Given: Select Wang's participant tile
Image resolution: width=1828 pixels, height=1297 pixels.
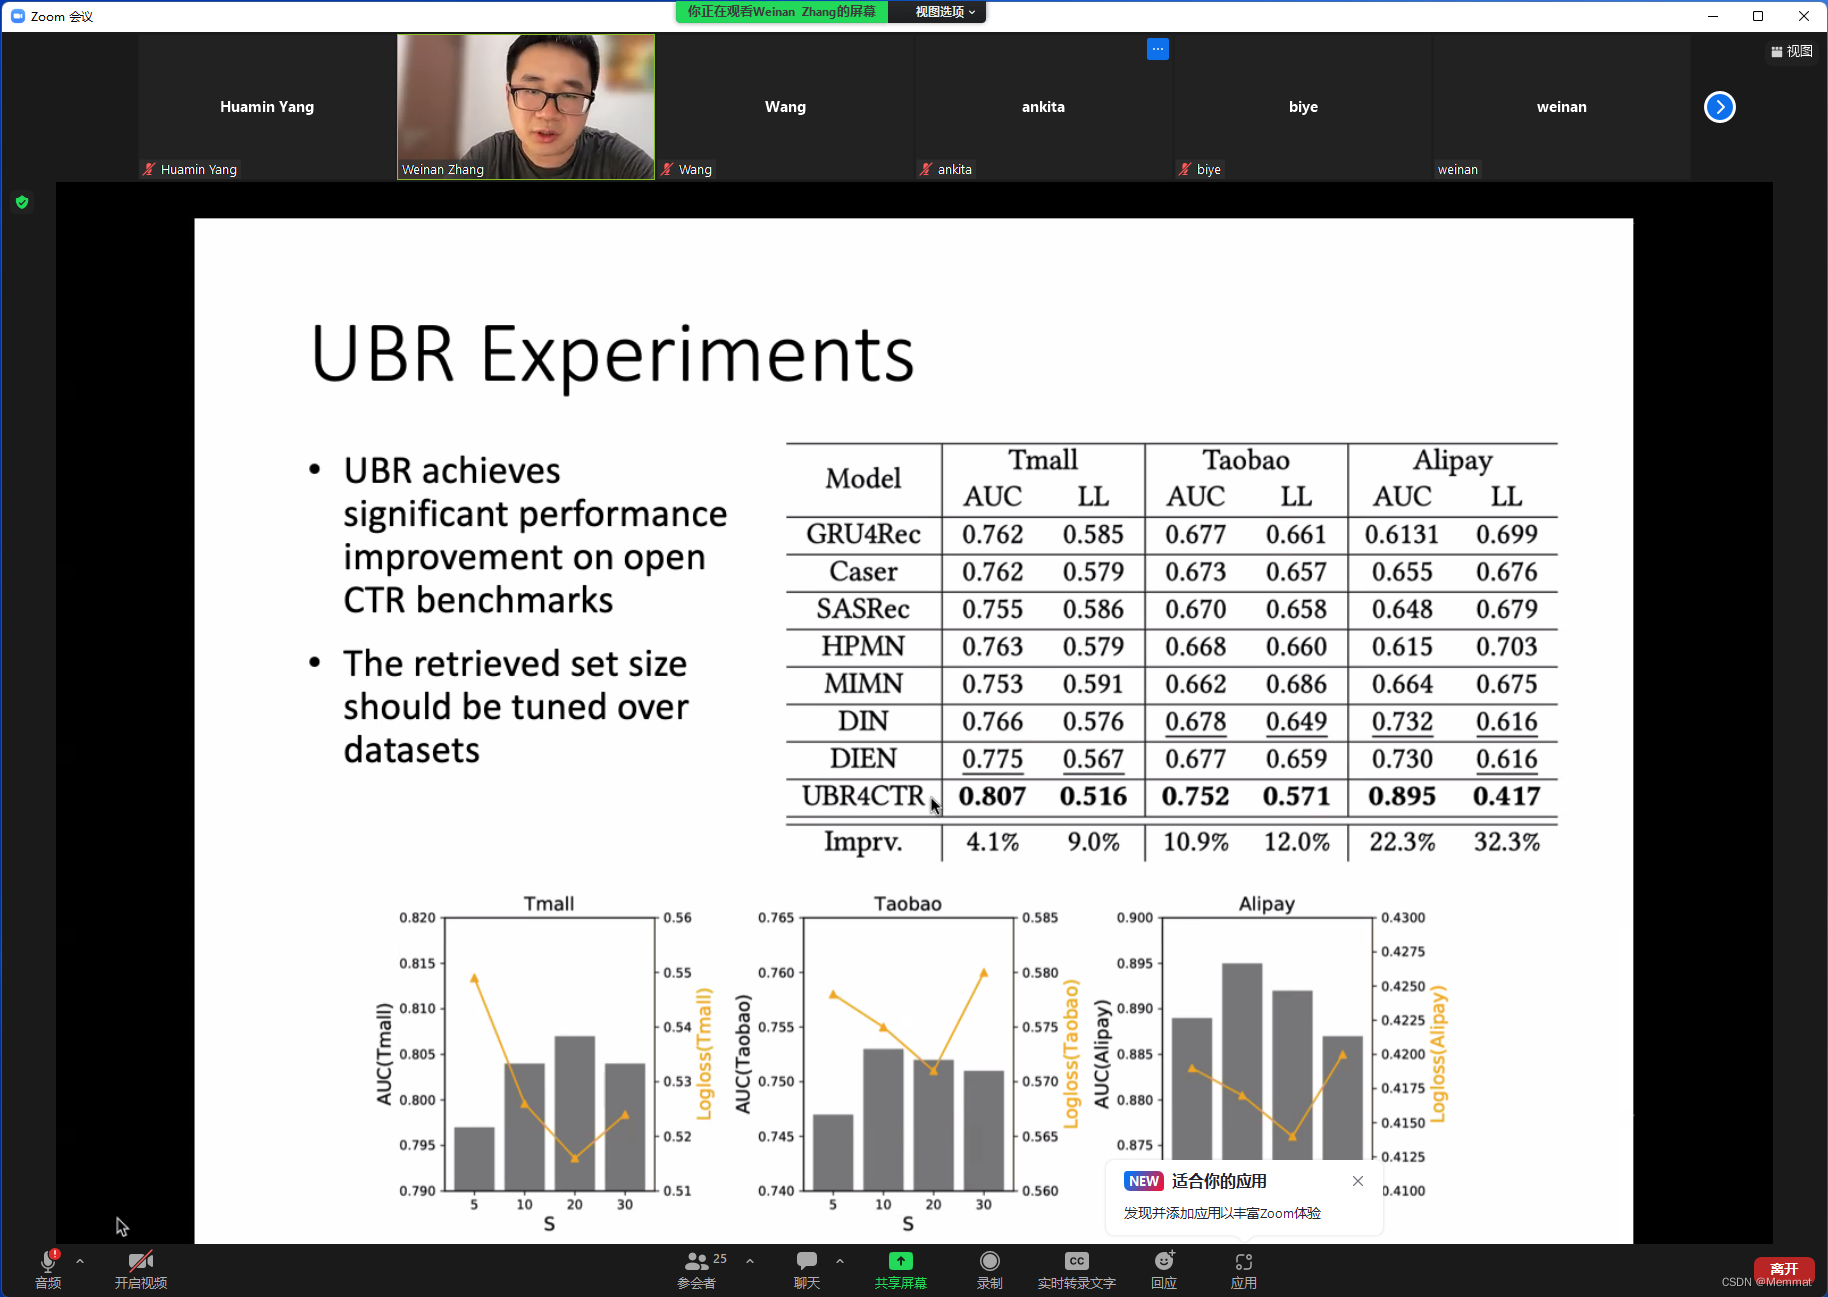Looking at the screenshot, I should [785, 107].
